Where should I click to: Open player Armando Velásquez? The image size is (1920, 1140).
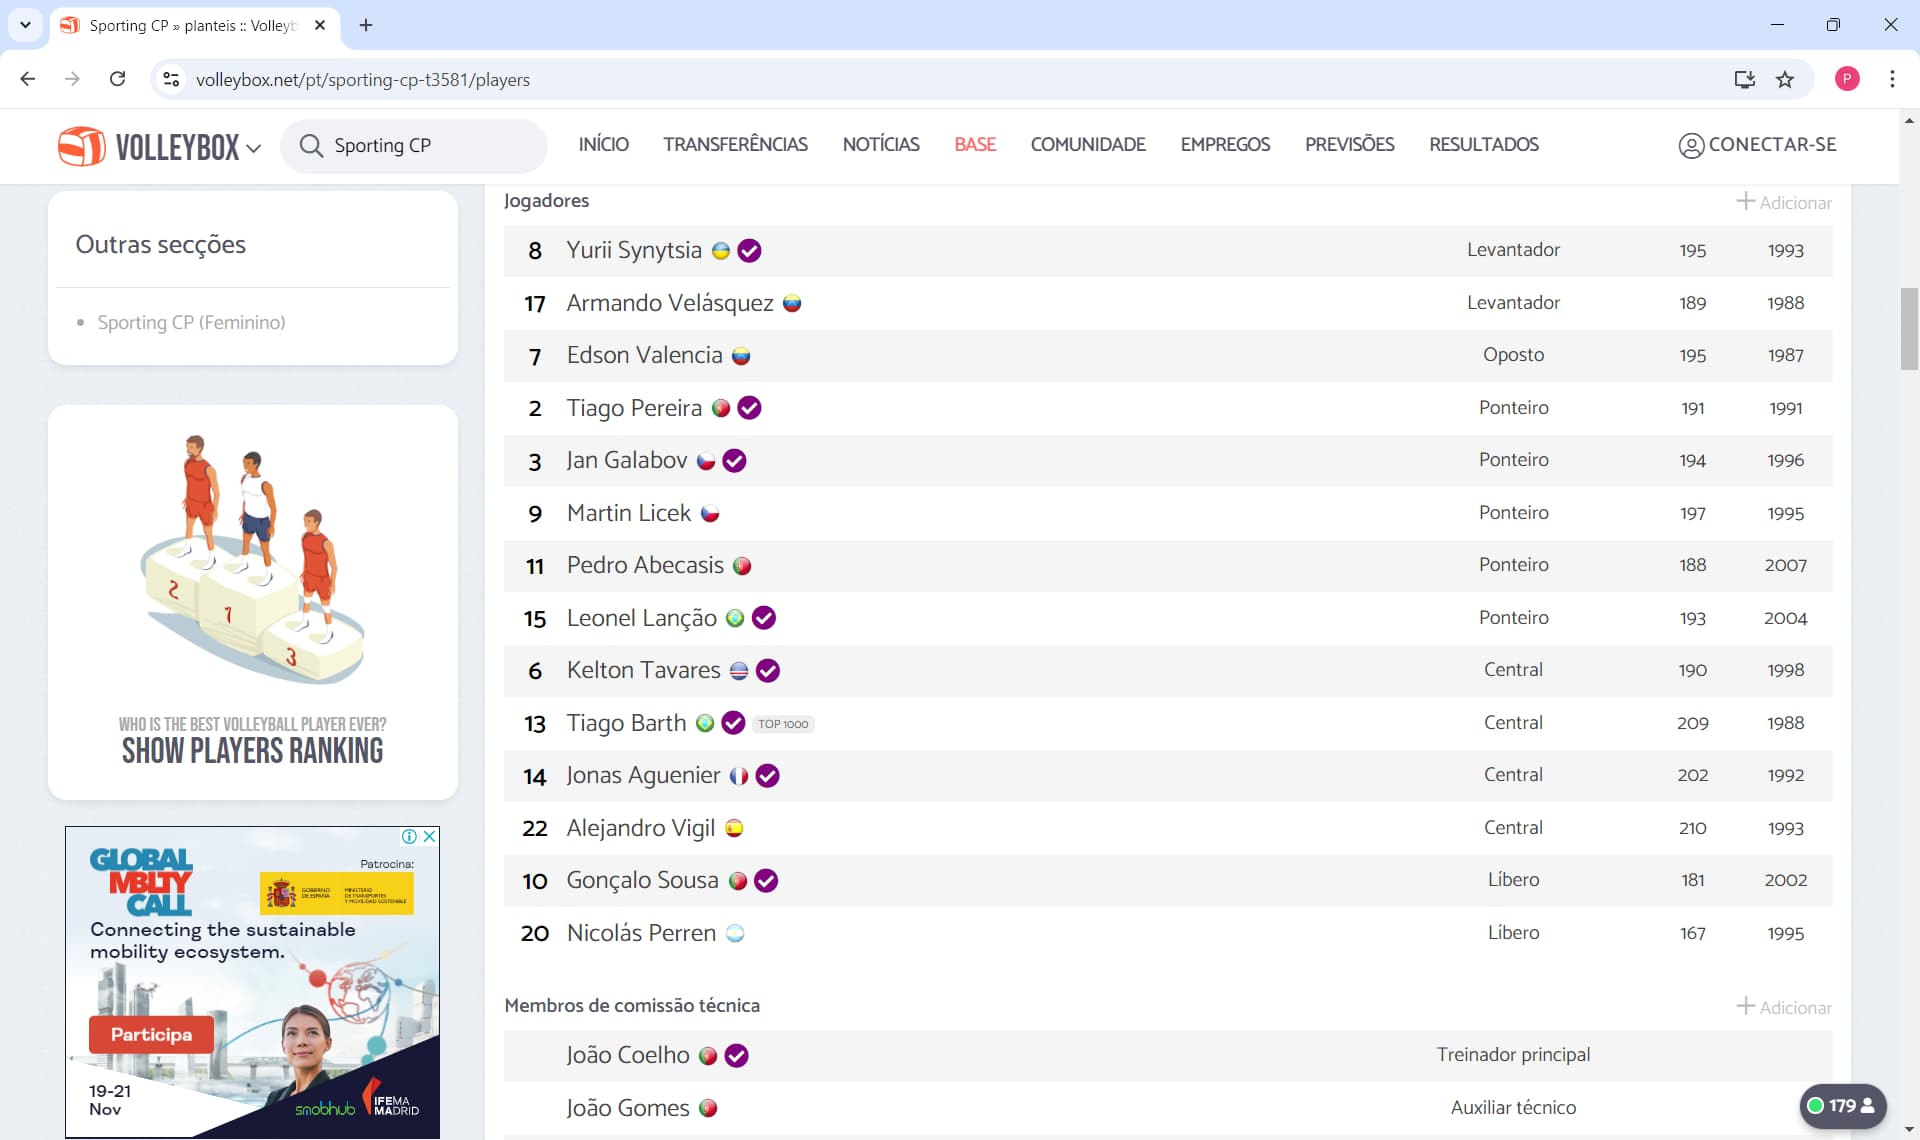click(670, 303)
